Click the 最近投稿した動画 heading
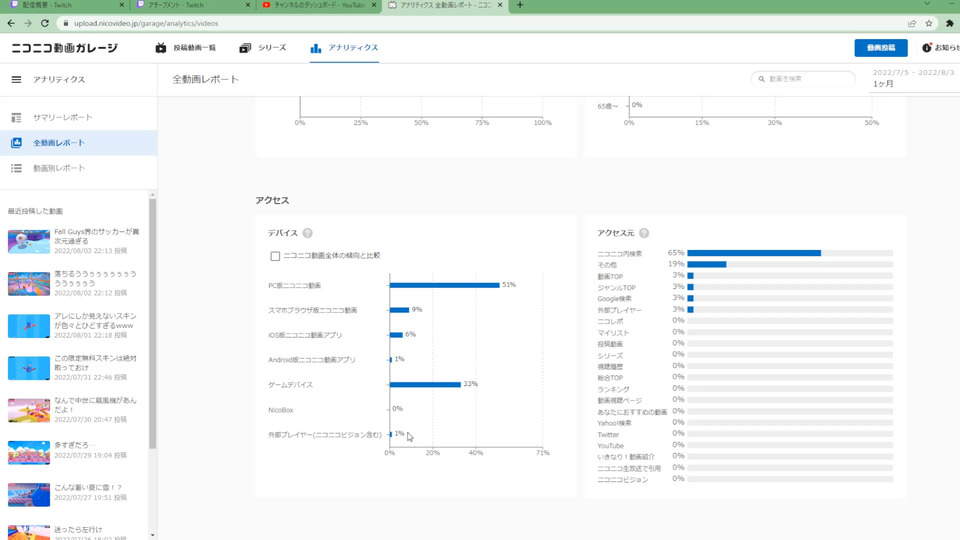This screenshot has height=540, width=960. click(x=36, y=211)
